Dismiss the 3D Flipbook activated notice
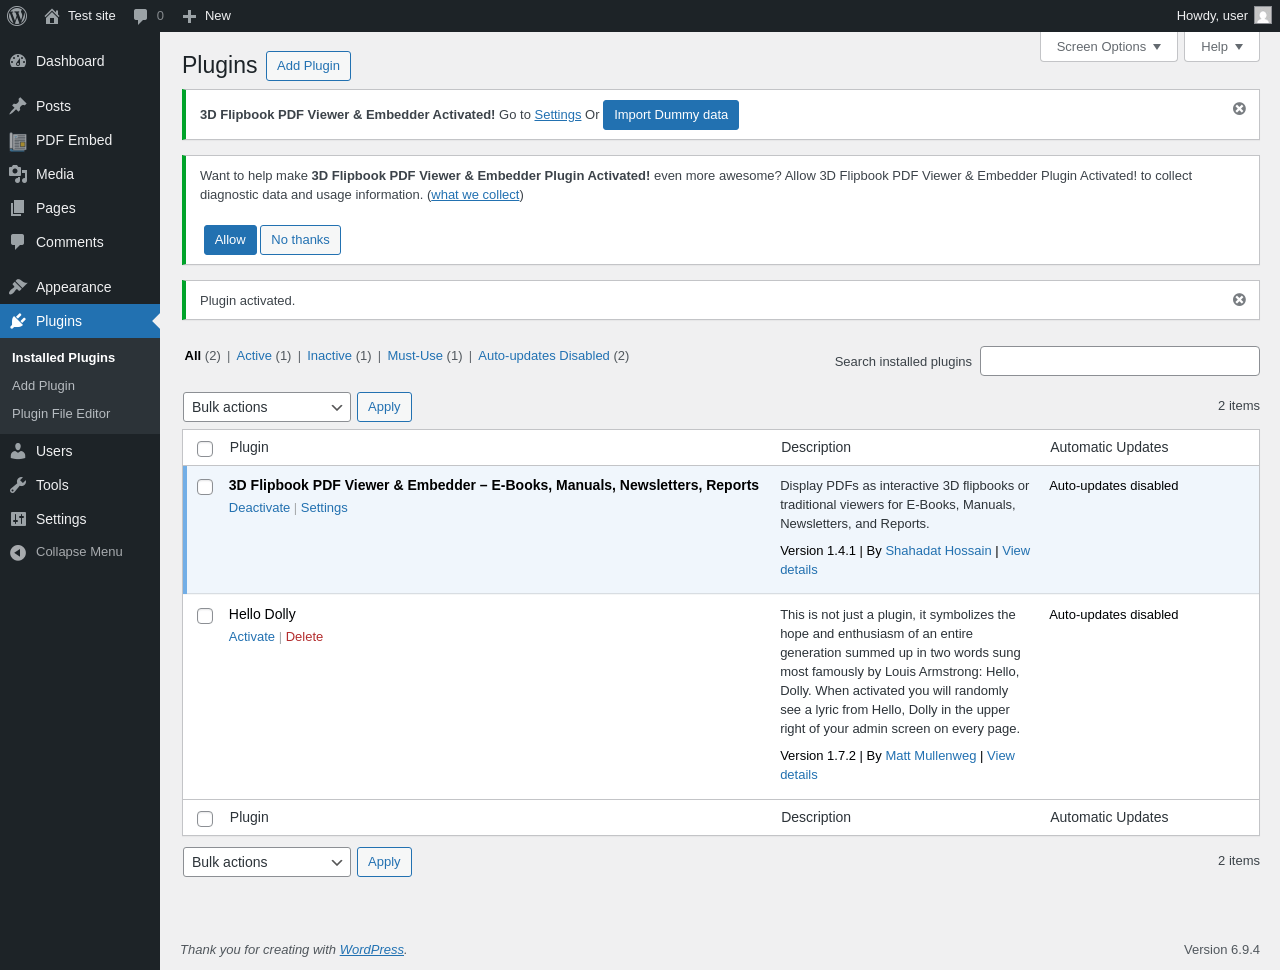 tap(1239, 109)
